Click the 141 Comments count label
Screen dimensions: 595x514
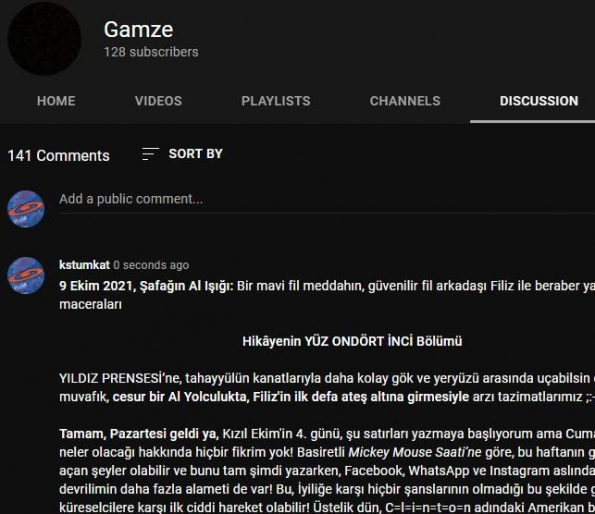(x=58, y=156)
